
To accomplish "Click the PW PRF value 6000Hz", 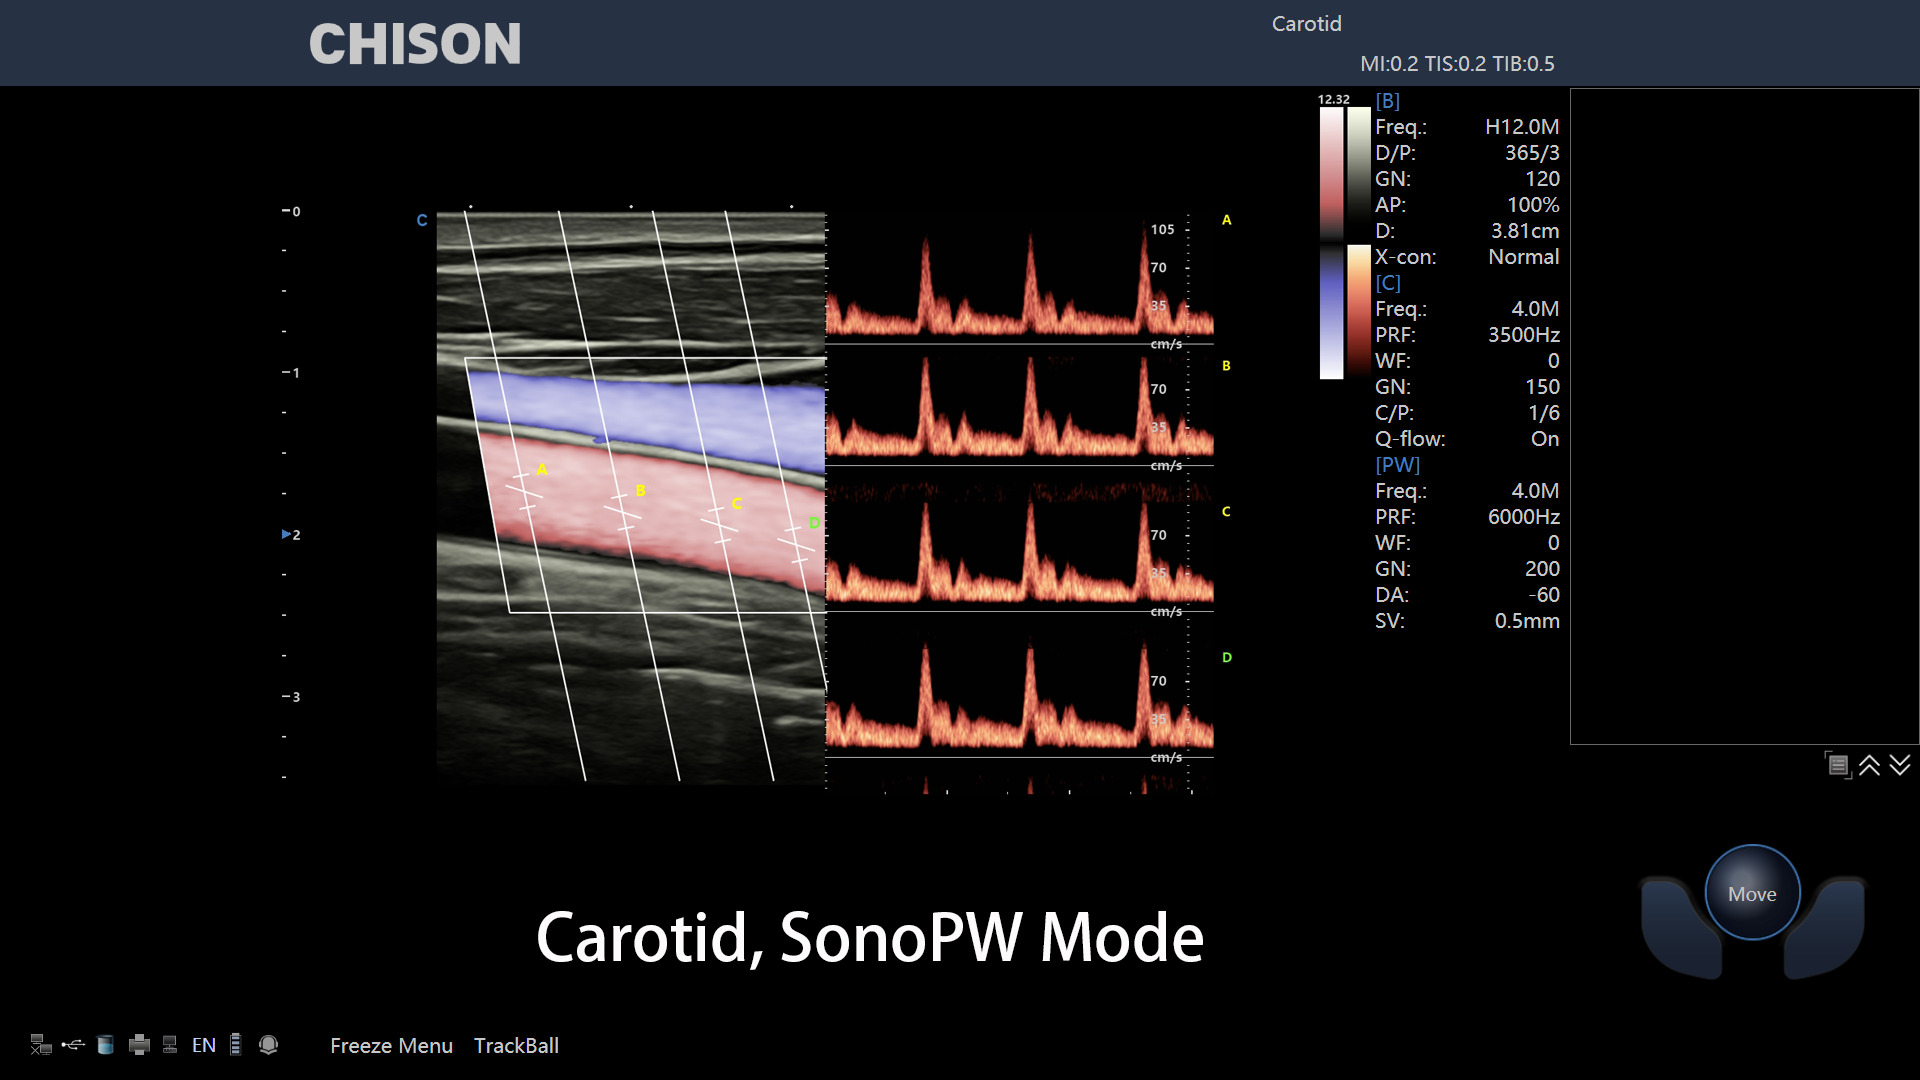I will tap(1524, 517).
